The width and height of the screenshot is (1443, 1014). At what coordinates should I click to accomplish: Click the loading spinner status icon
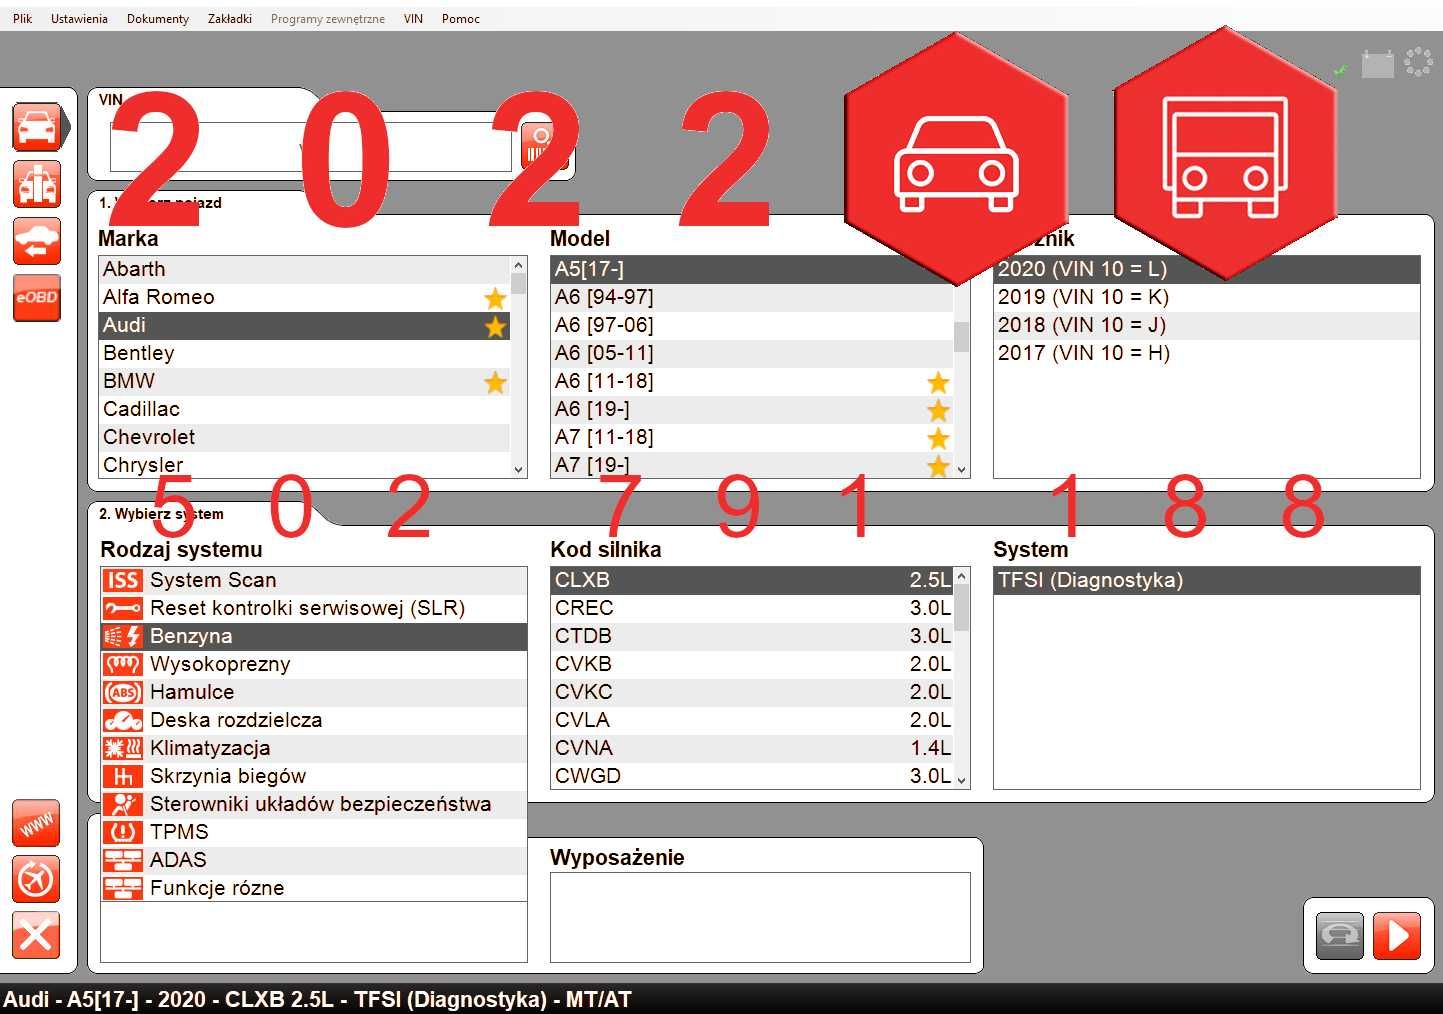point(1418,62)
